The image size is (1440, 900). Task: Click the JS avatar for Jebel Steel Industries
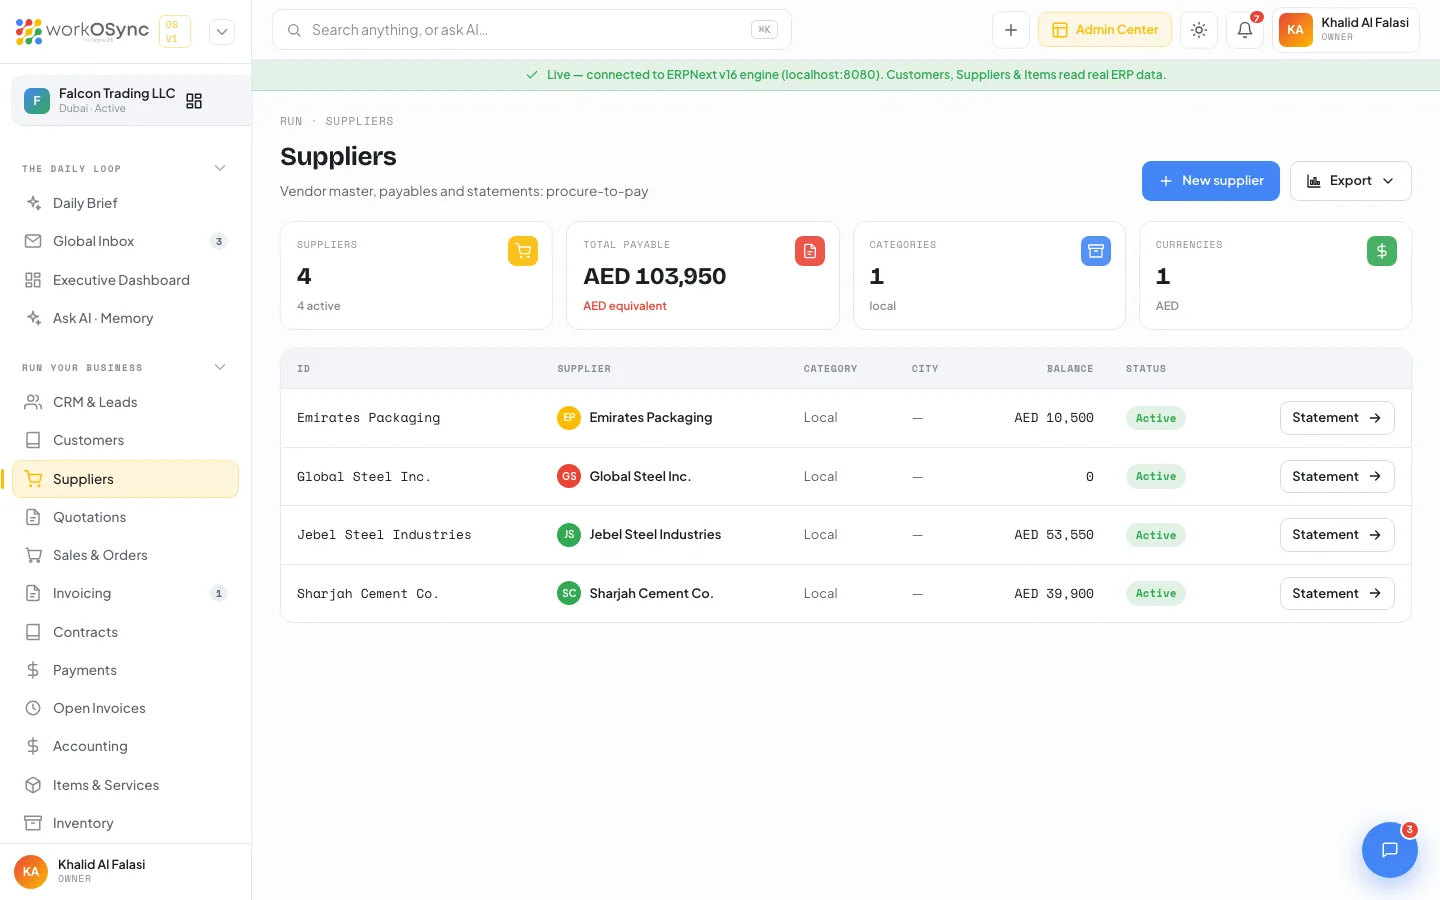tap(569, 535)
